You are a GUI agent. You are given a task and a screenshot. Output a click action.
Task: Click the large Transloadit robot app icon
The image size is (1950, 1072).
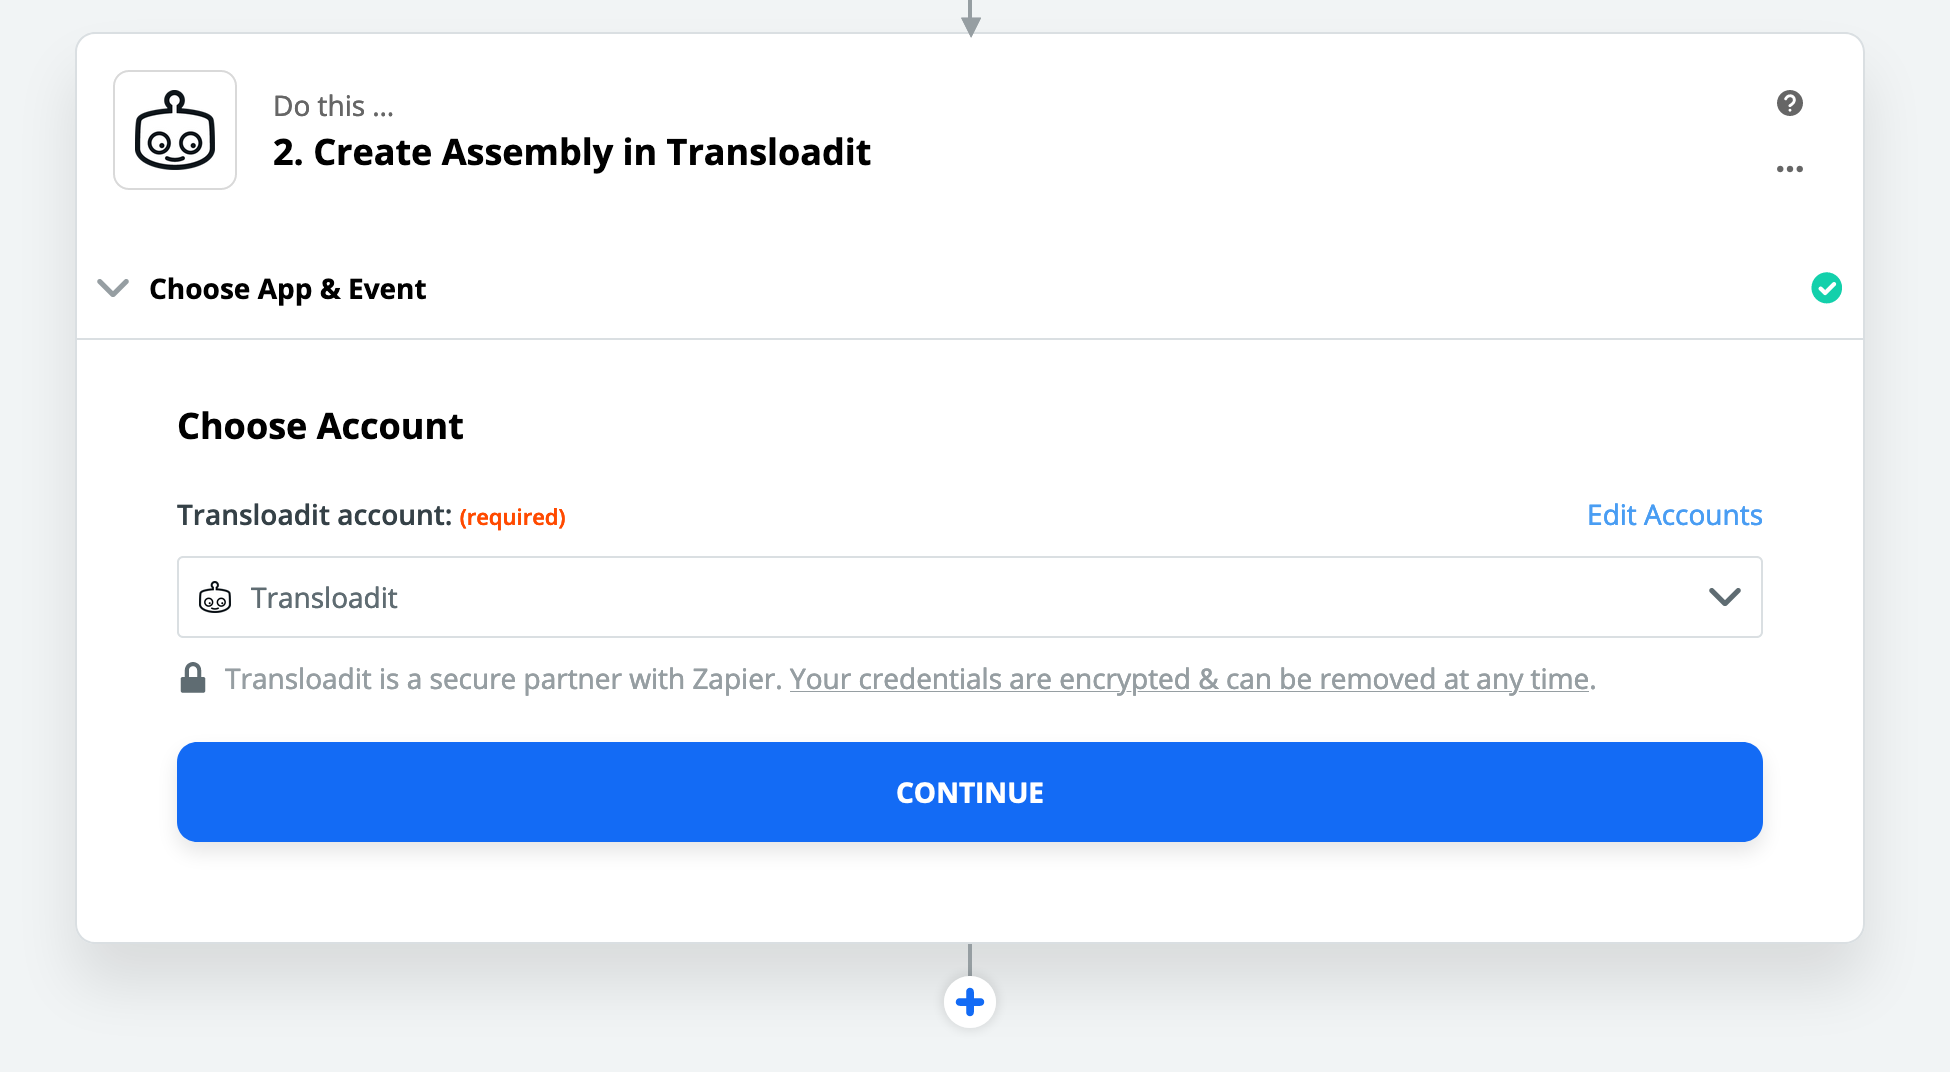175,130
